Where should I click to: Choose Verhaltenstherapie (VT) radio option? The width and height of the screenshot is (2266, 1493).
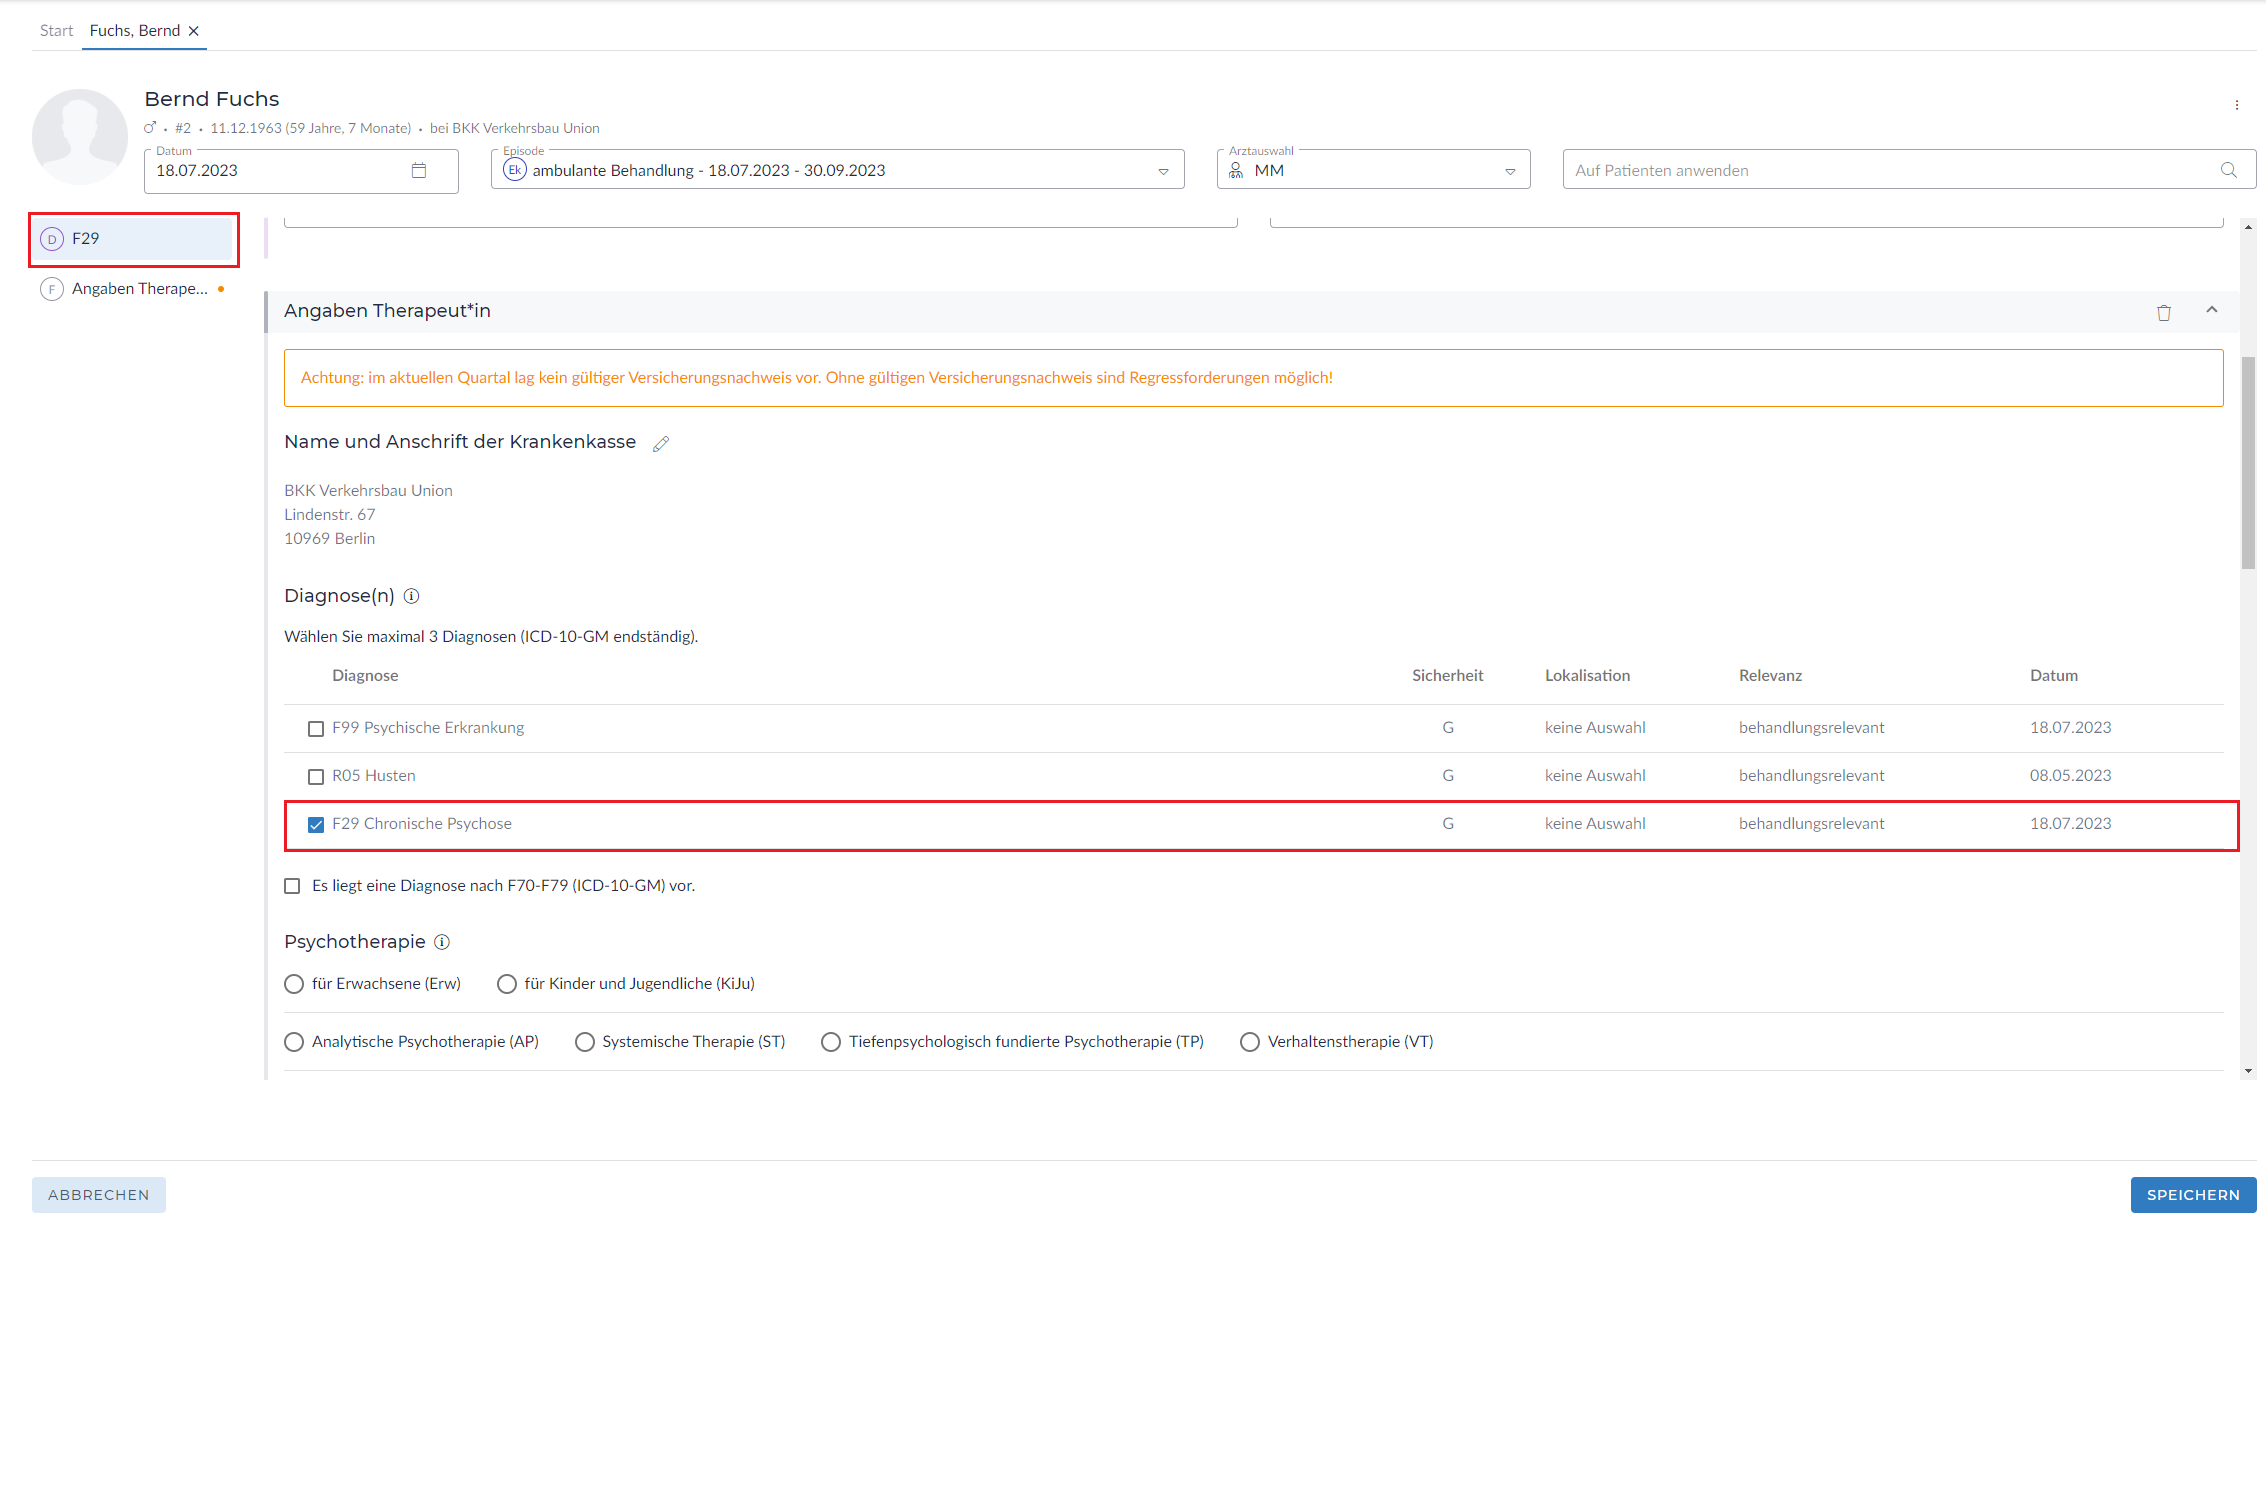click(1249, 1043)
